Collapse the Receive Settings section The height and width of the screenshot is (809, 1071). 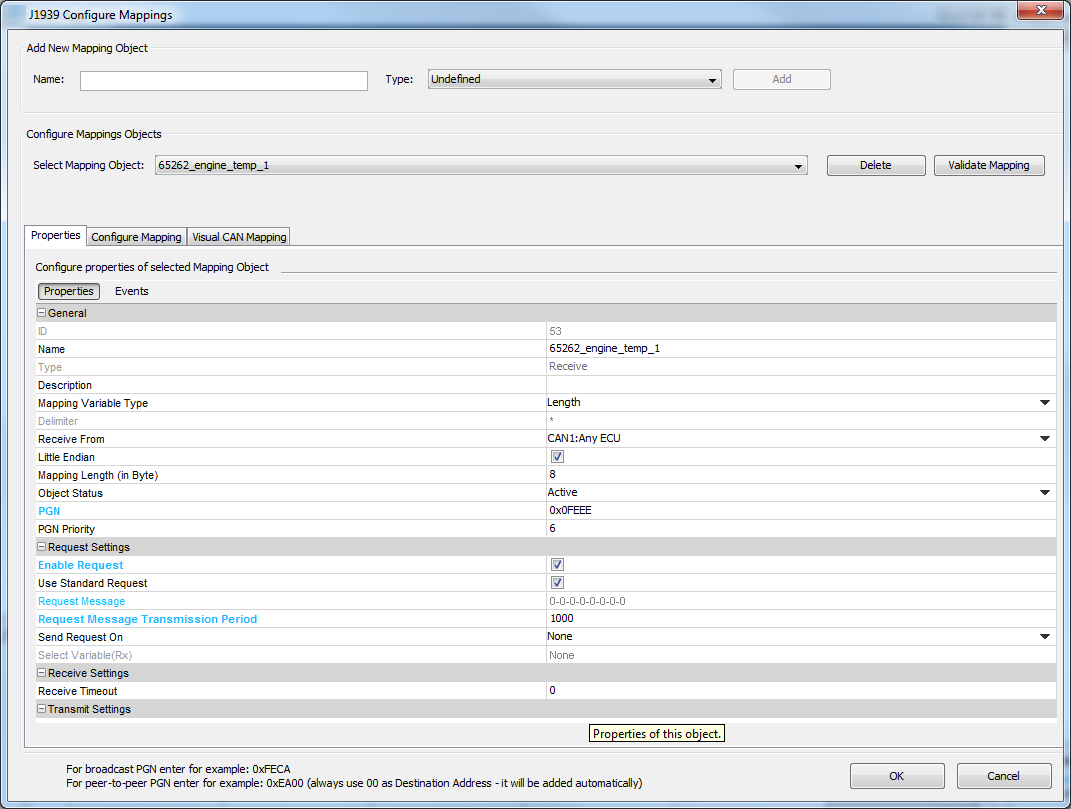[41, 672]
